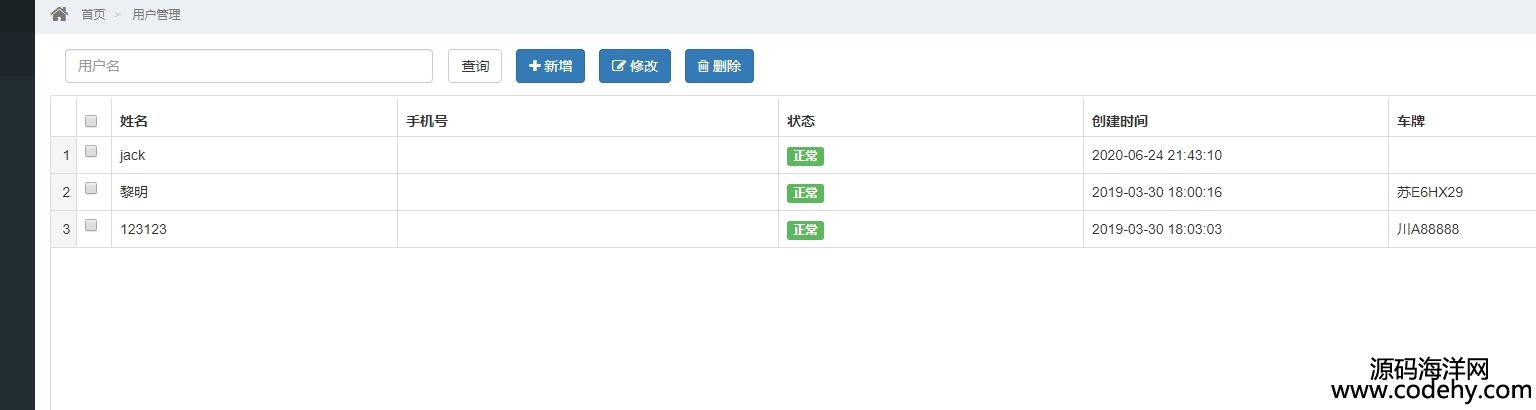This screenshot has width=1536, height=410.
Task: Click the 删除 (delete) button
Action: click(x=719, y=66)
